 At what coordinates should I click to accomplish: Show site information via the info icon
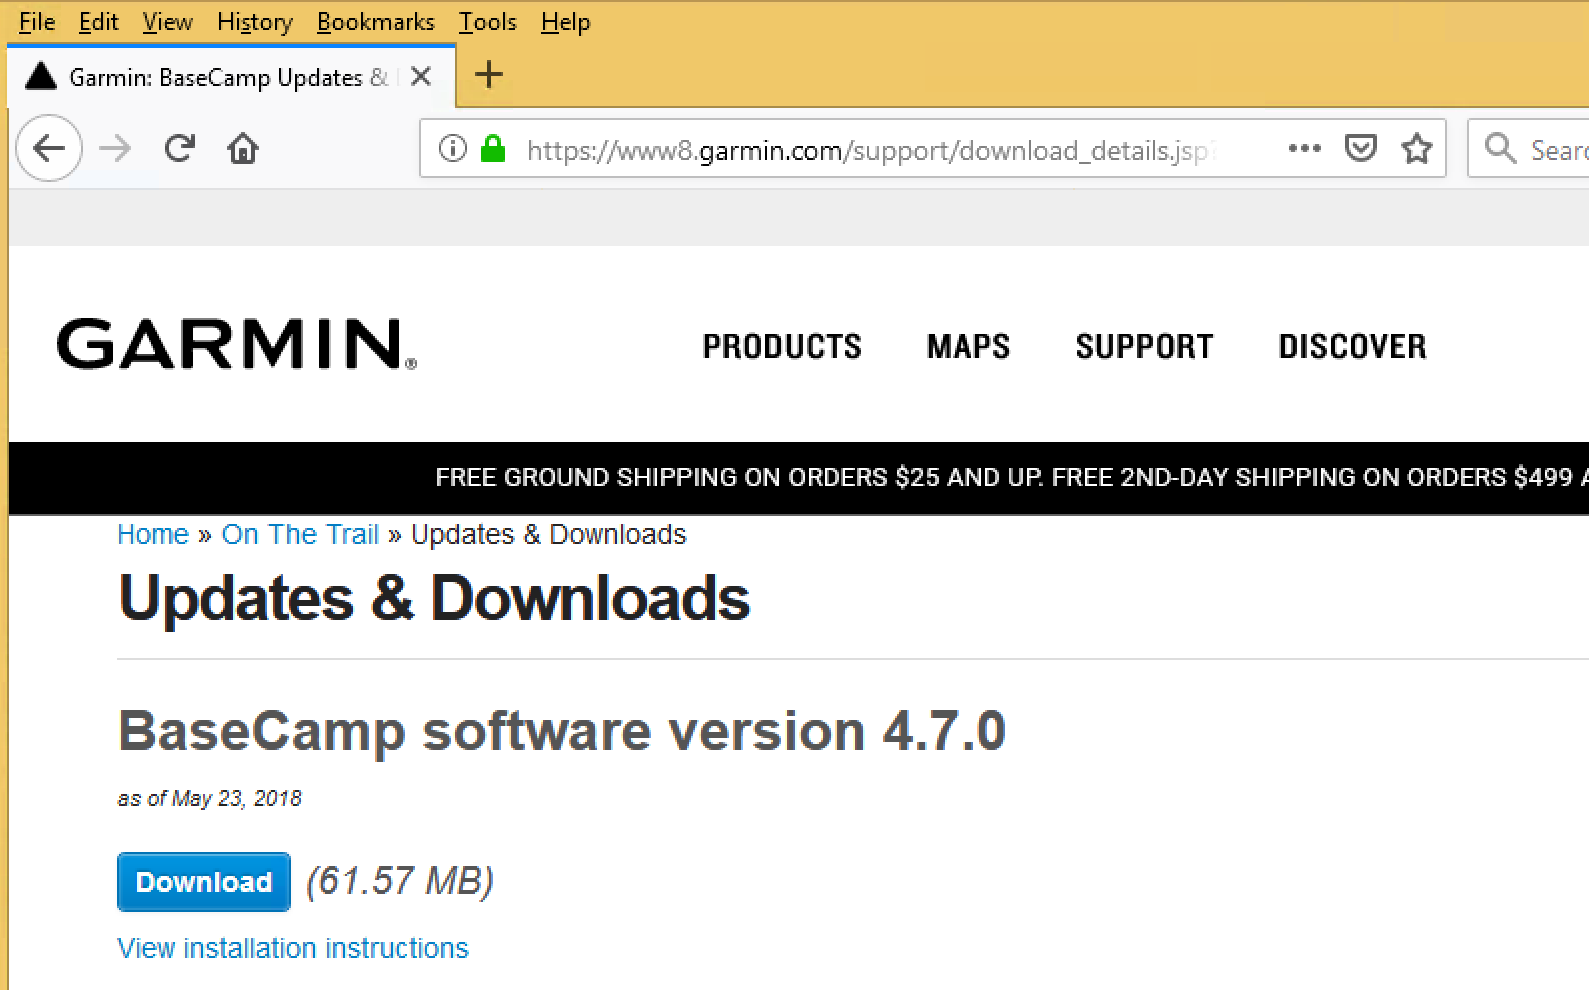click(453, 149)
